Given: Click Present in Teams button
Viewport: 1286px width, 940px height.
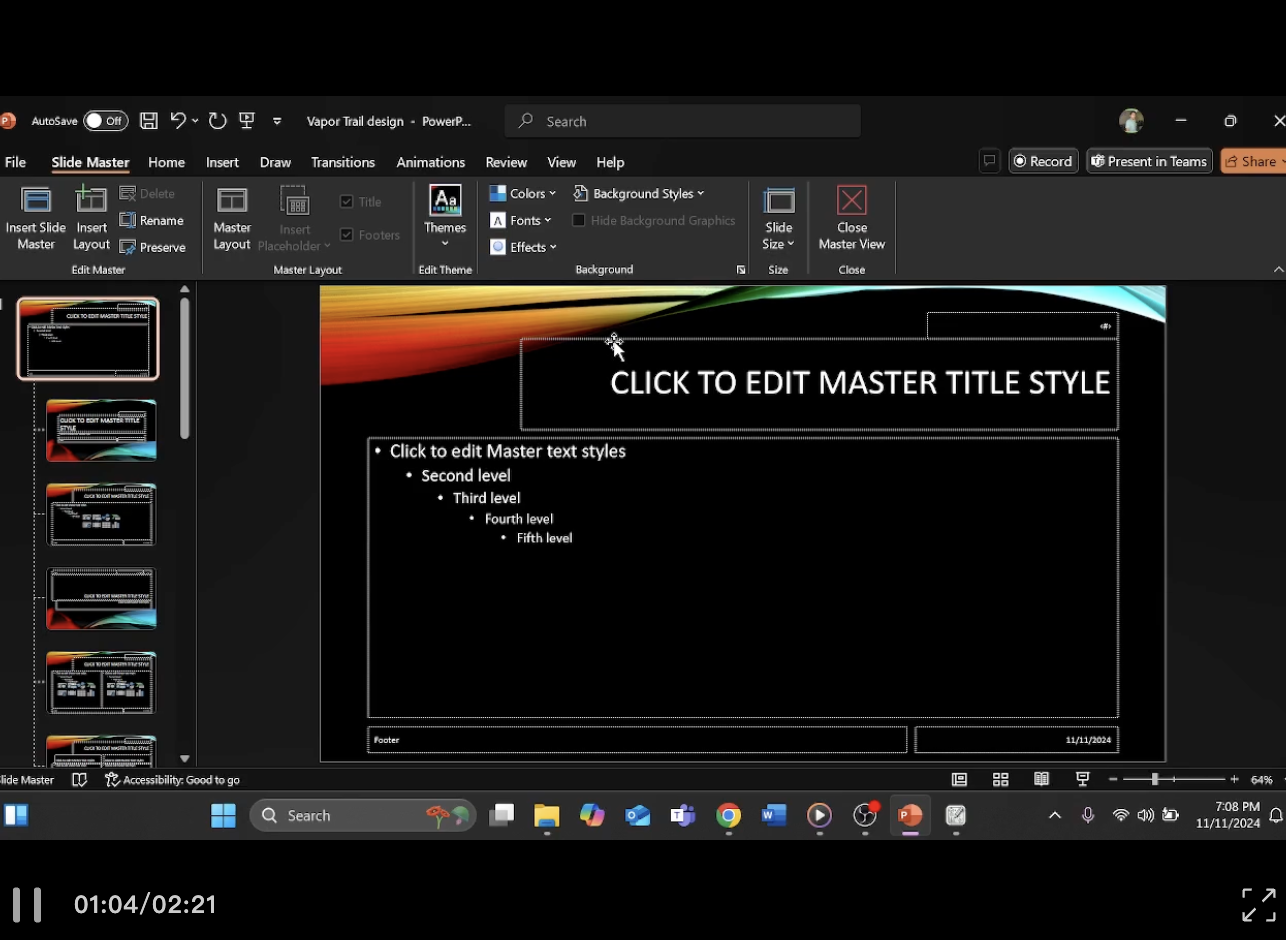Looking at the screenshot, I should (1149, 161).
